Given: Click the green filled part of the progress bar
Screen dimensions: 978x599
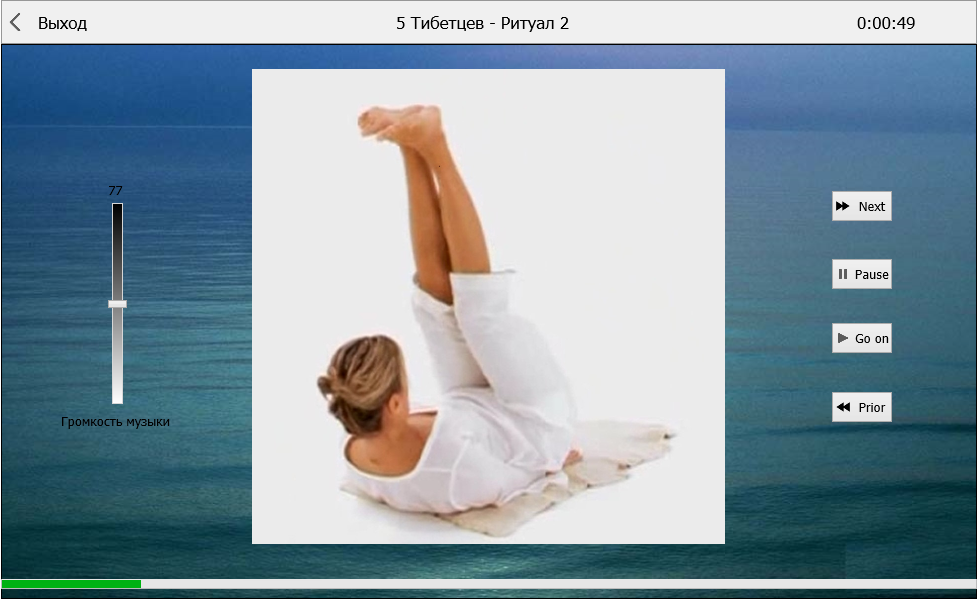Looking at the screenshot, I should (x=70, y=583).
